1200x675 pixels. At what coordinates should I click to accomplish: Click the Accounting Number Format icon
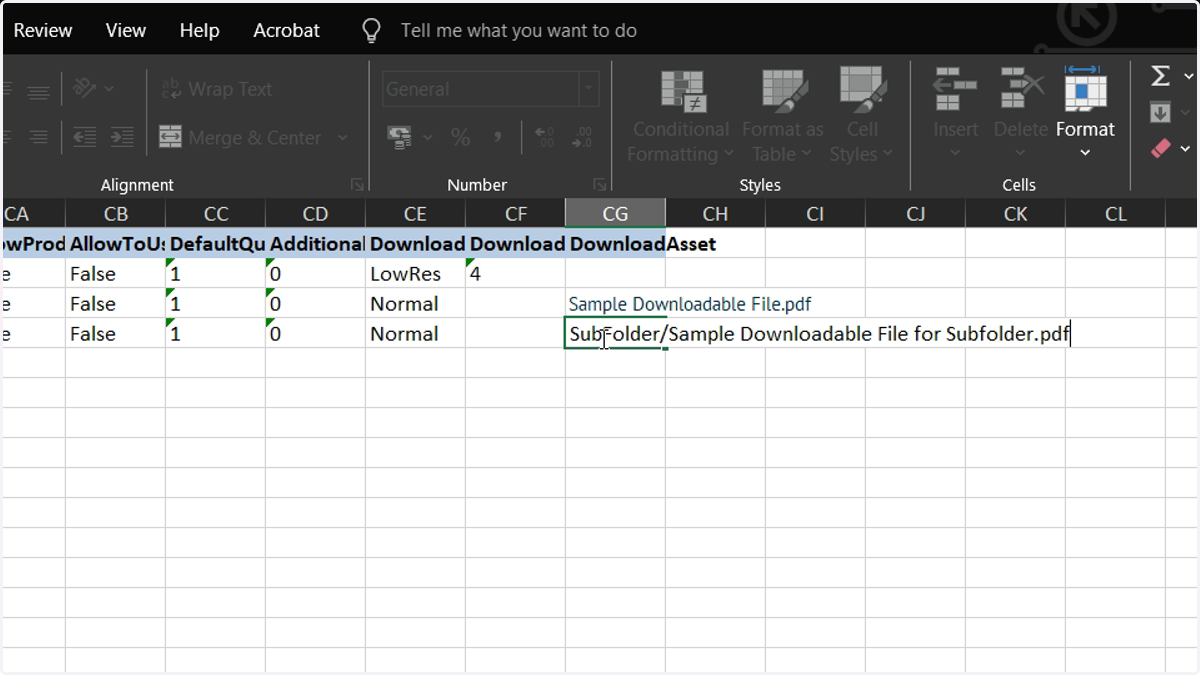pos(400,137)
